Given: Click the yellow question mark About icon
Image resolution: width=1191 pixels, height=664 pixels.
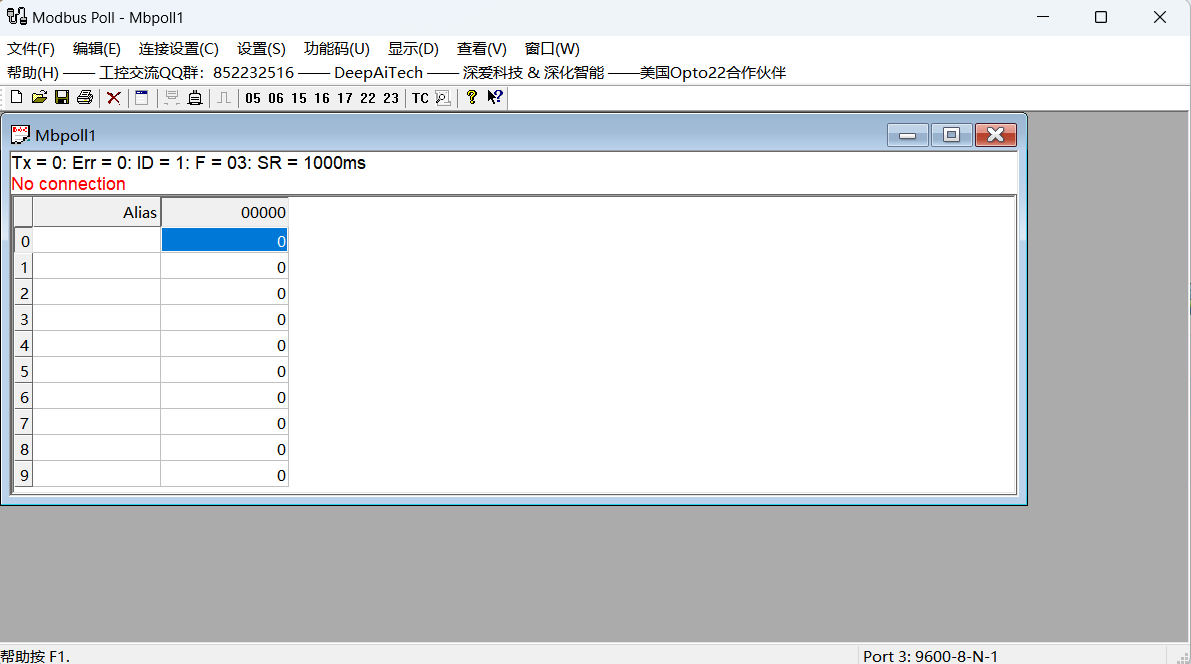Looking at the screenshot, I should (472, 97).
